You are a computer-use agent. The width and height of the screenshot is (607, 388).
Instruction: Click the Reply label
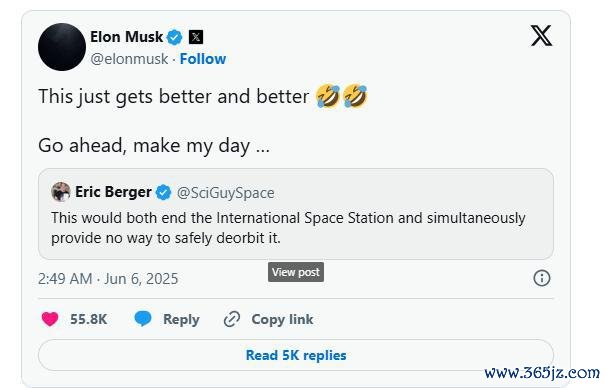pos(181,319)
